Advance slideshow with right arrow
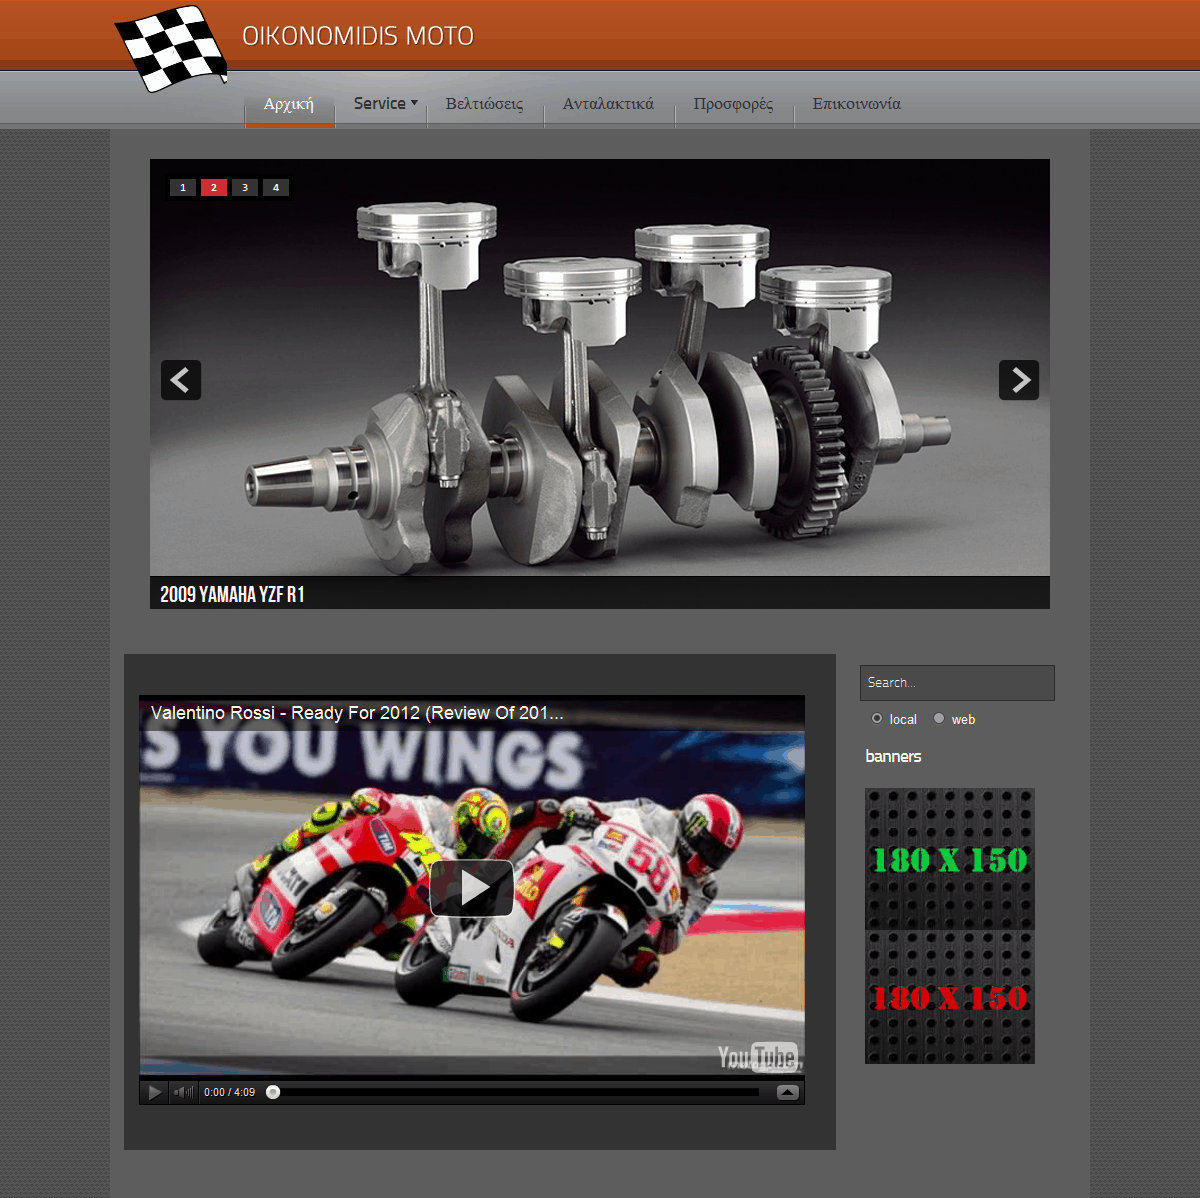Image resolution: width=1200 pixels, height=1198 pixels. tap(1019, 380)
